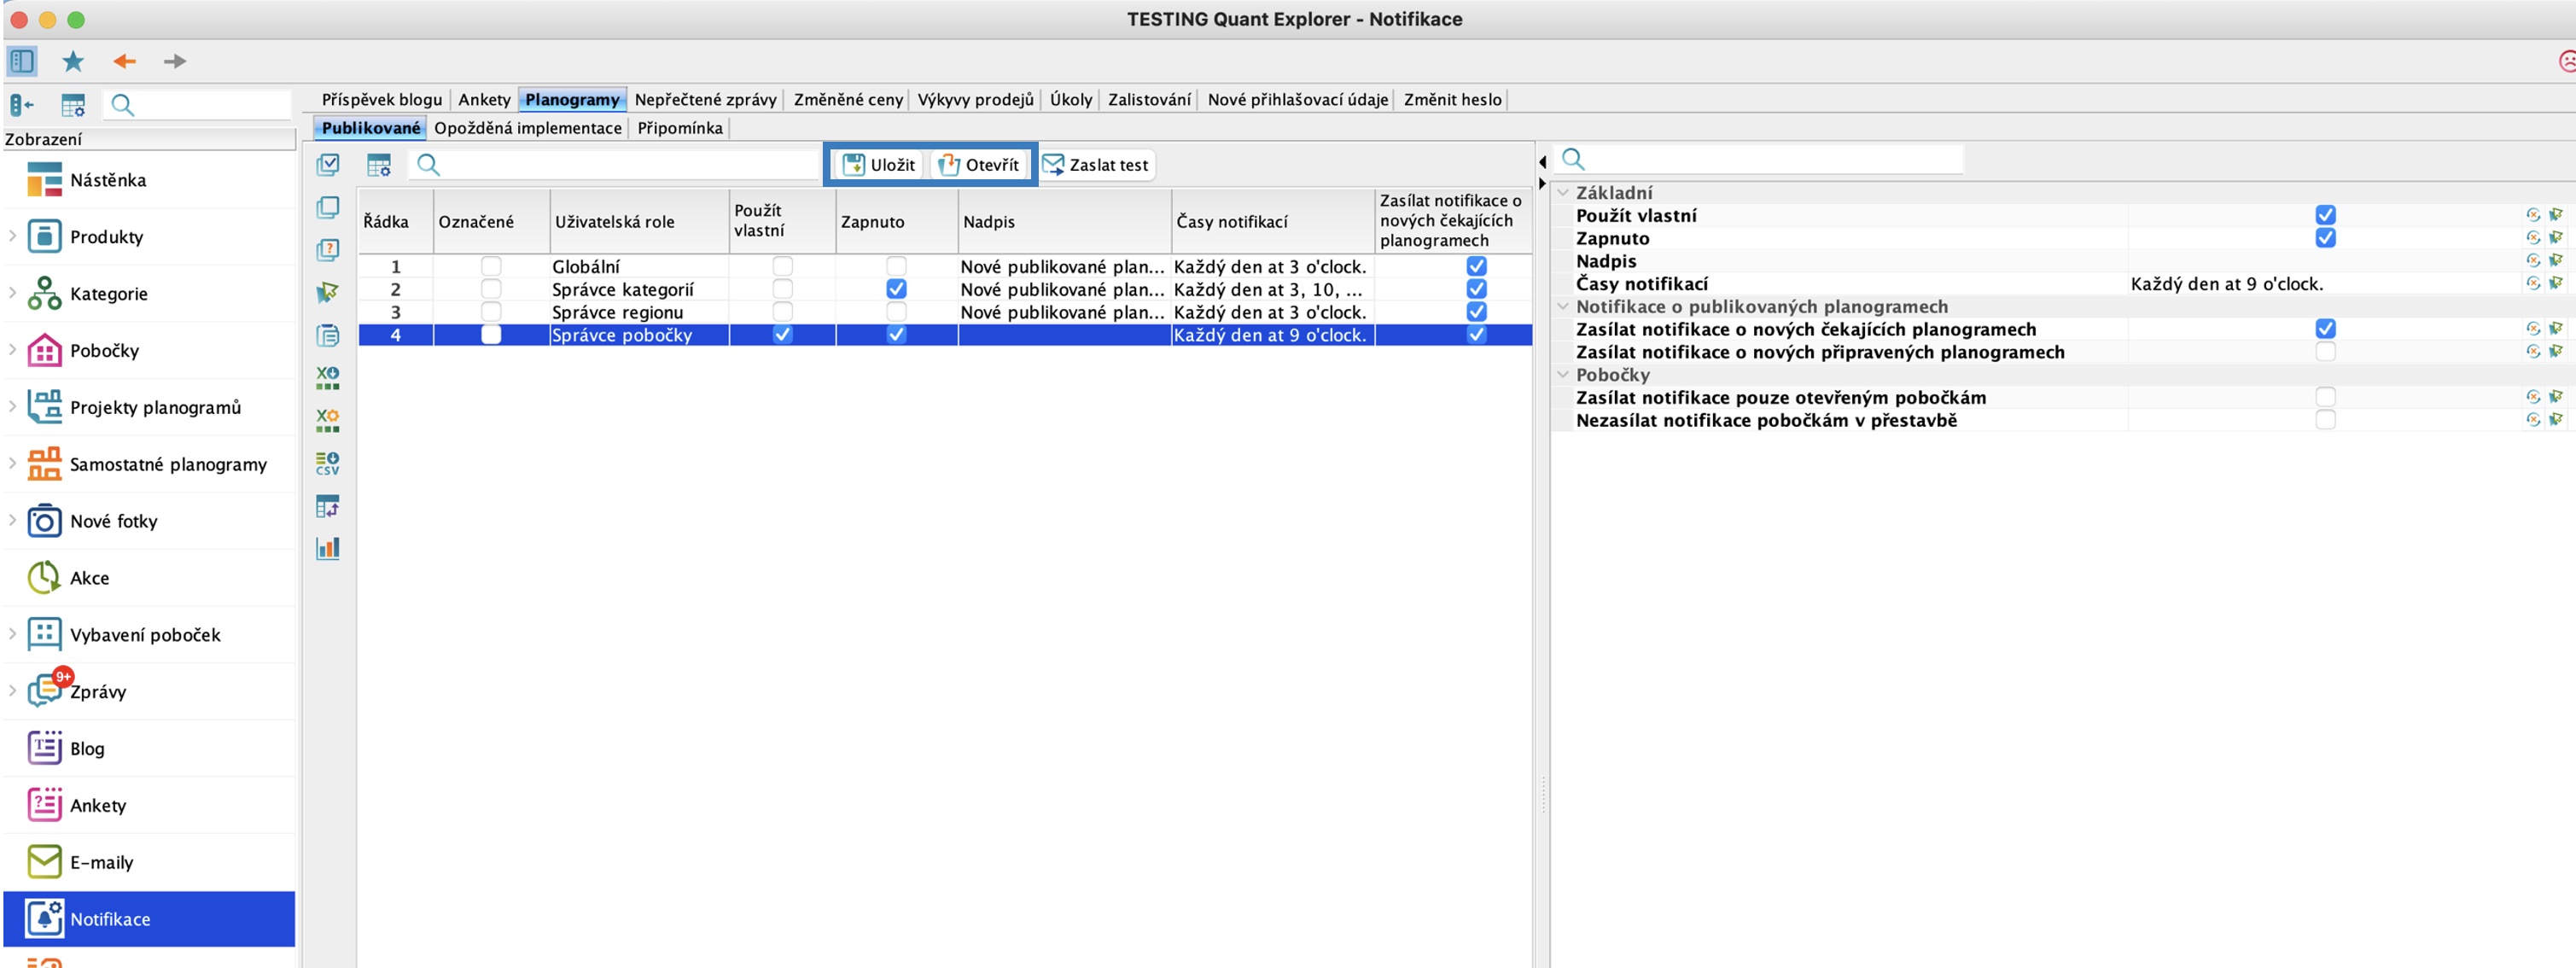Click the notifications grid search field
2576x968 pixels.
(614, 165)
